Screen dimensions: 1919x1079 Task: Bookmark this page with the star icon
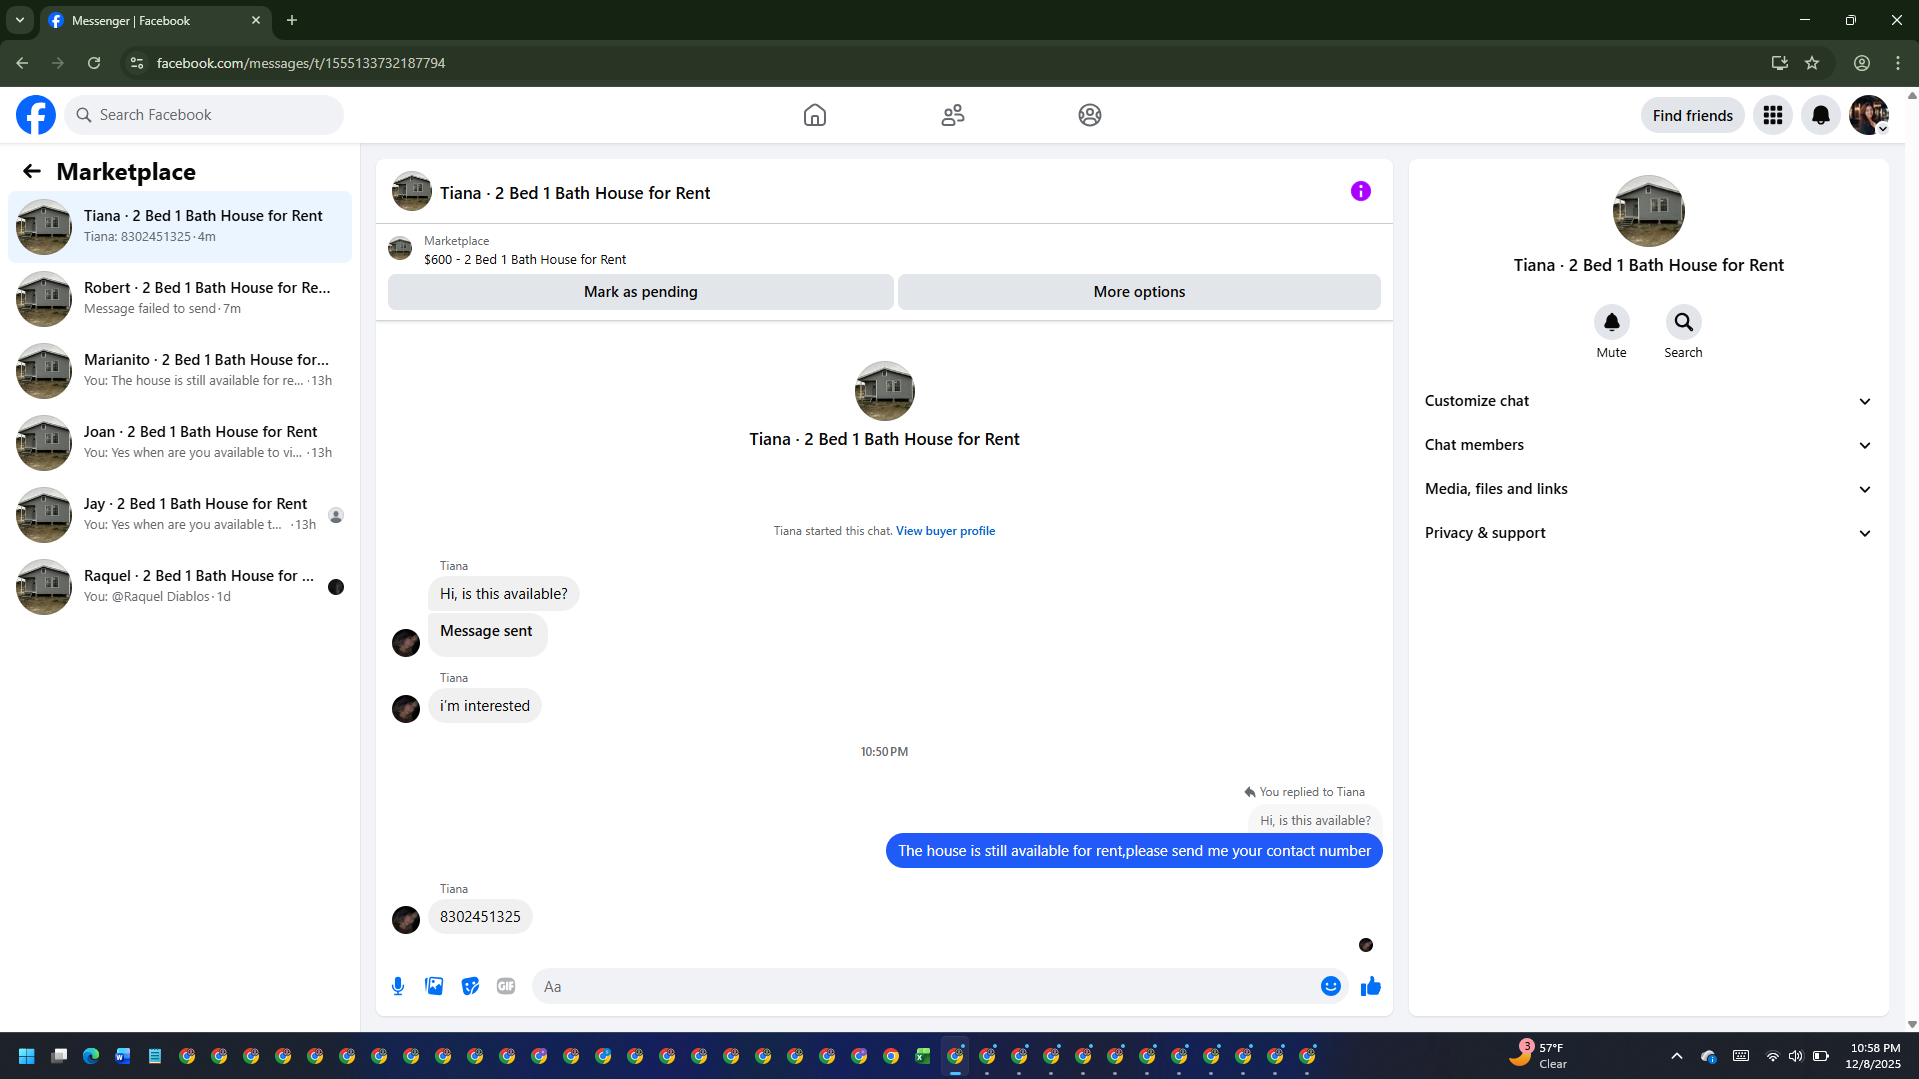[x=1812, y=63]
